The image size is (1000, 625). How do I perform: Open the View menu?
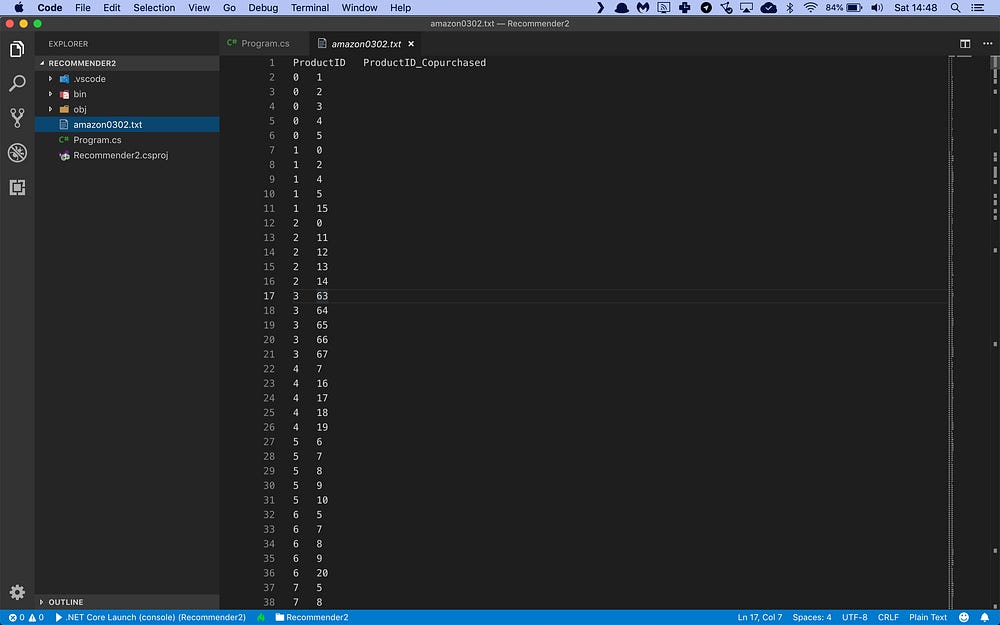click(199, 8)
